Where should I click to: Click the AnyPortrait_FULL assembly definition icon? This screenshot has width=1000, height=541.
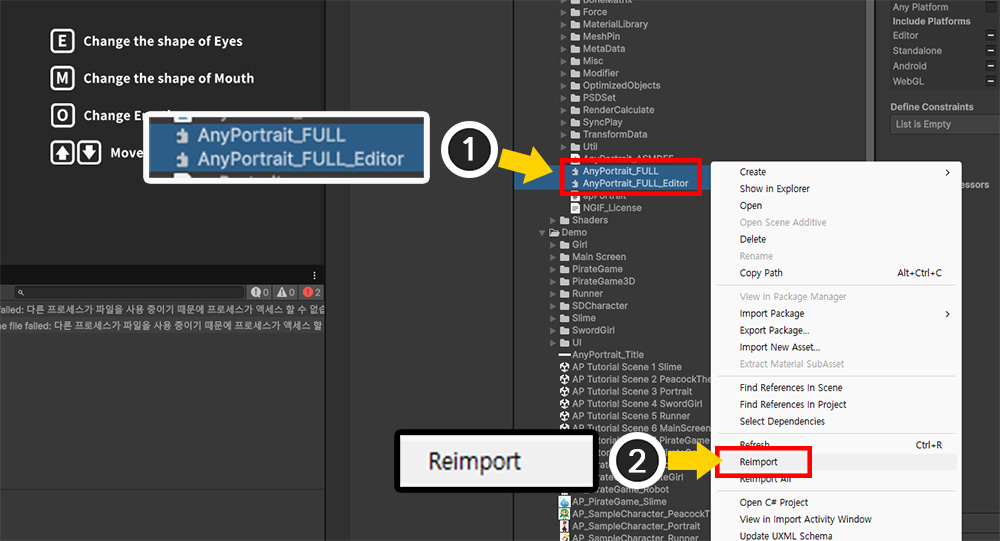pyautogui.click(x=574, y=171)
